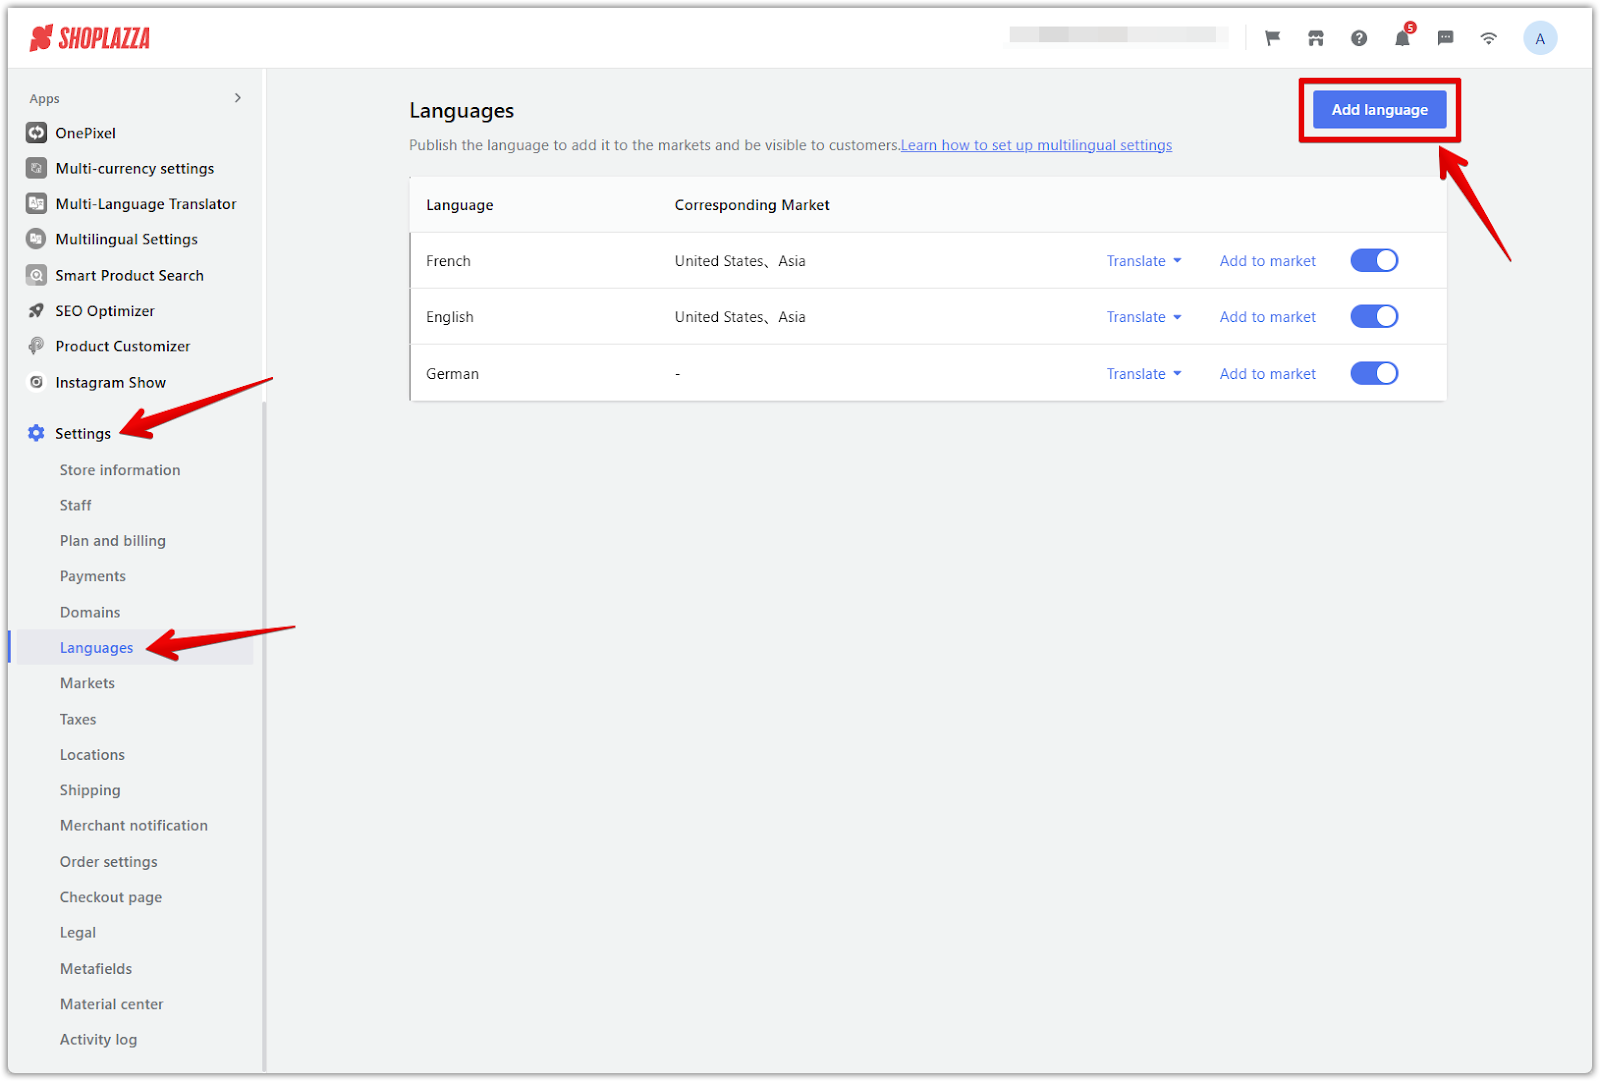Open the account avatar icon

coord(1539,39)
